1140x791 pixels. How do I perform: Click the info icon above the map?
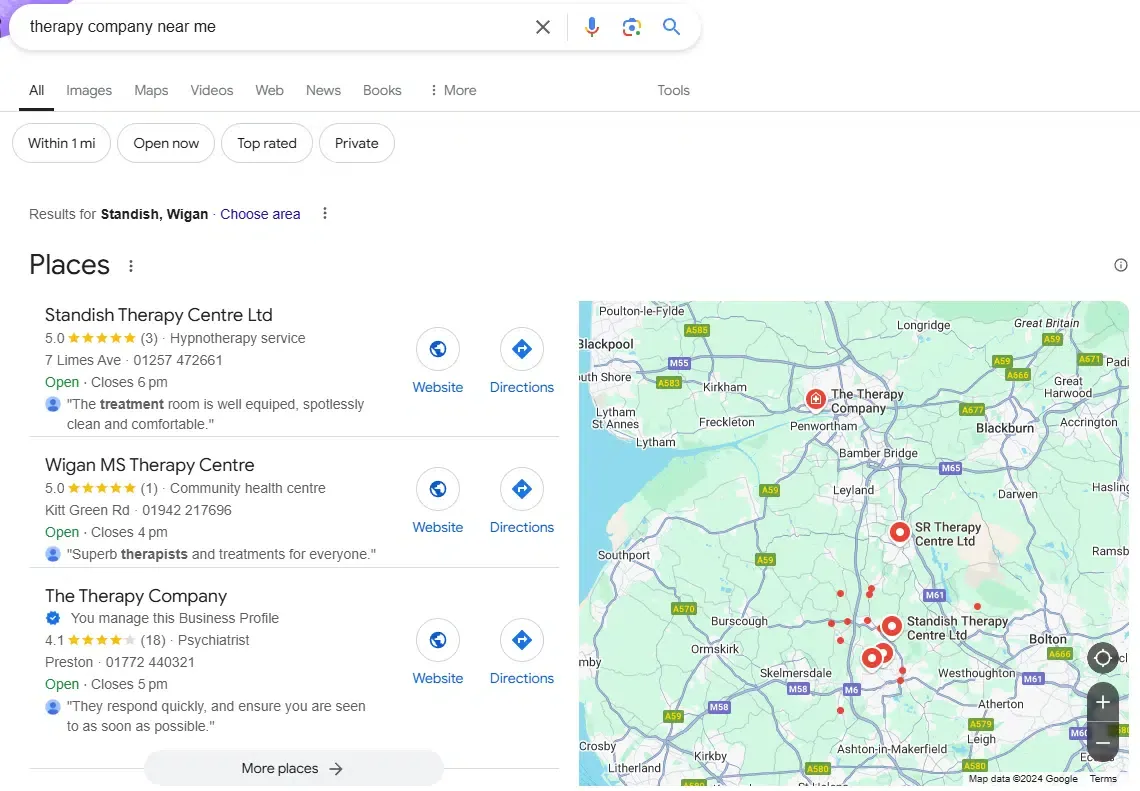pos(1121,265)
